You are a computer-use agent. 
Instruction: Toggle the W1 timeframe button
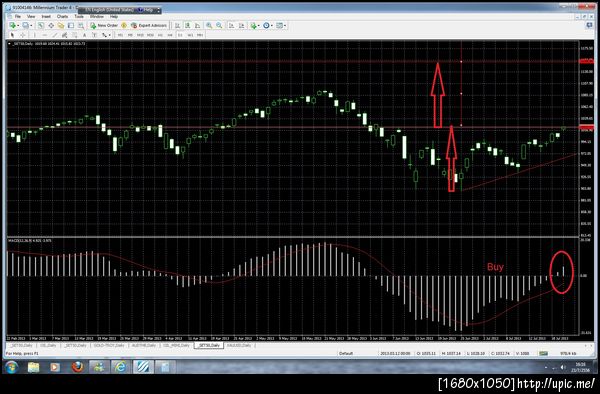[x=190, y=35]
